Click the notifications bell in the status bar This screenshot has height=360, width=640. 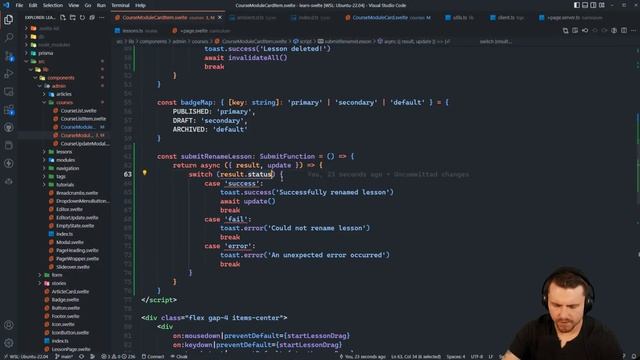click(634, 356)
